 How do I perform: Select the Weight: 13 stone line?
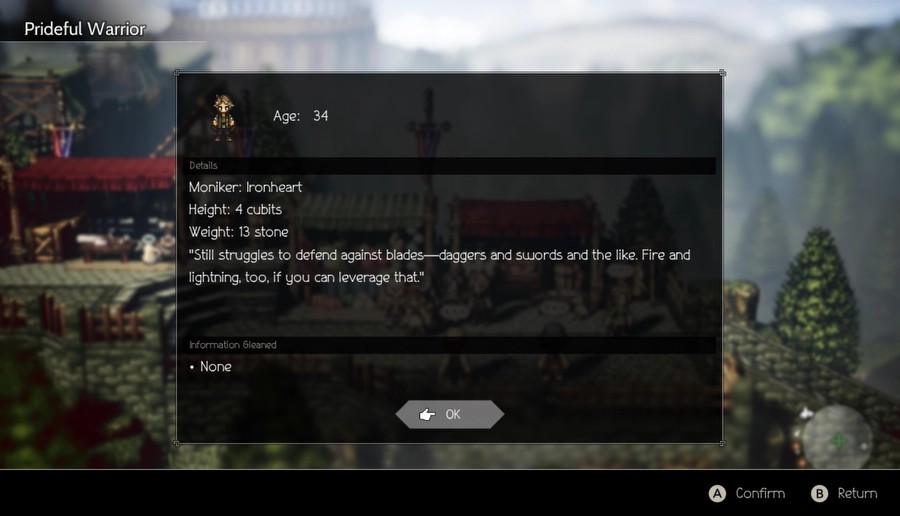click(239, 232)
